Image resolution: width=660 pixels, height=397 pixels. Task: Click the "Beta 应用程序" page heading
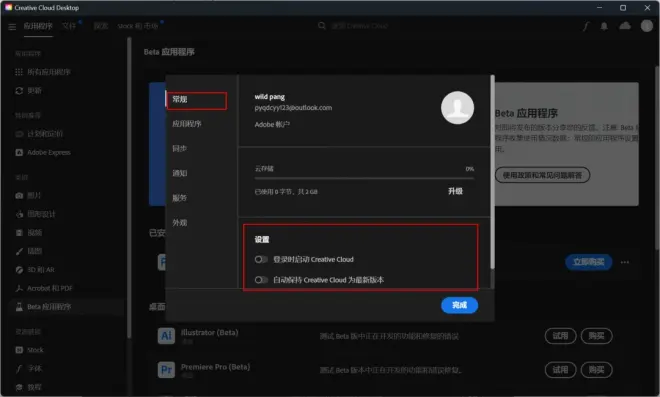pyautogui.click(x=169, y=52)
